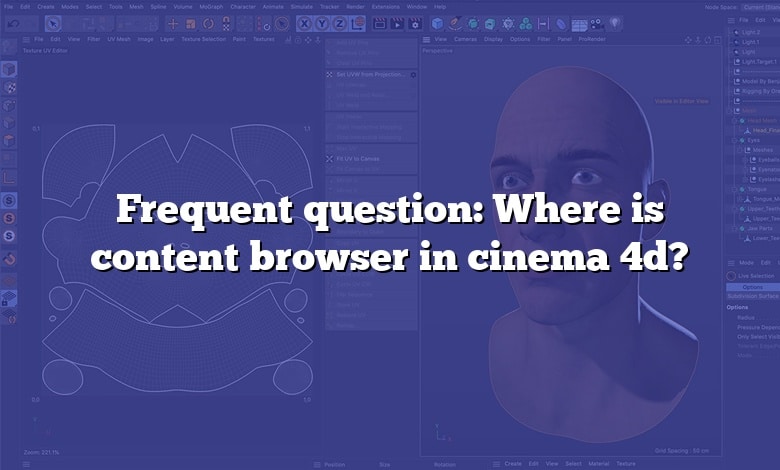Collapse the Tongue hierarchy expander

point(734,189)
